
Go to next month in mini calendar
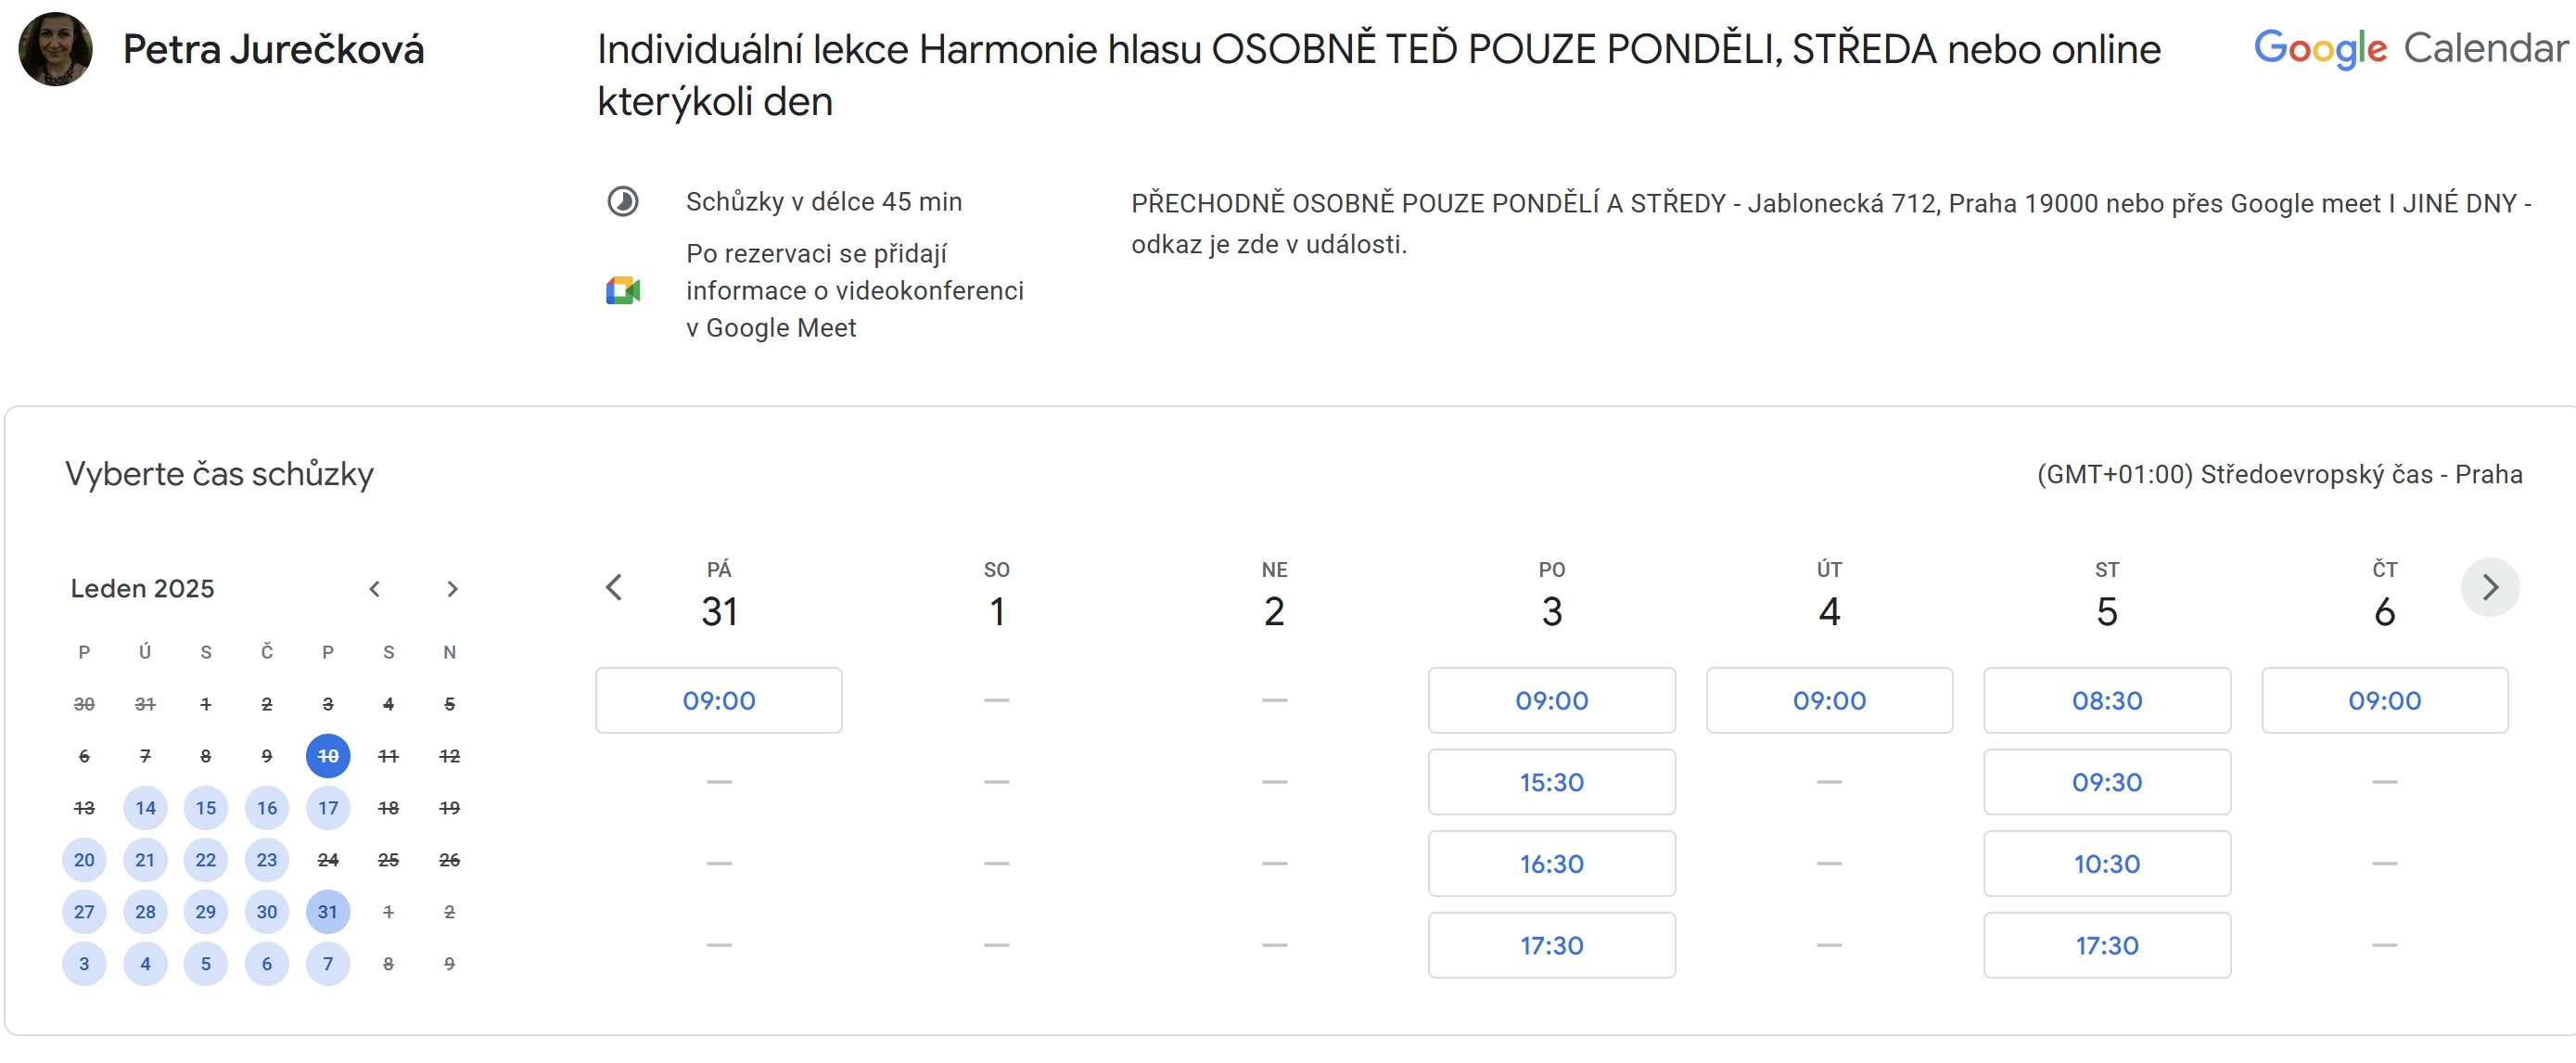click(452, 589)
